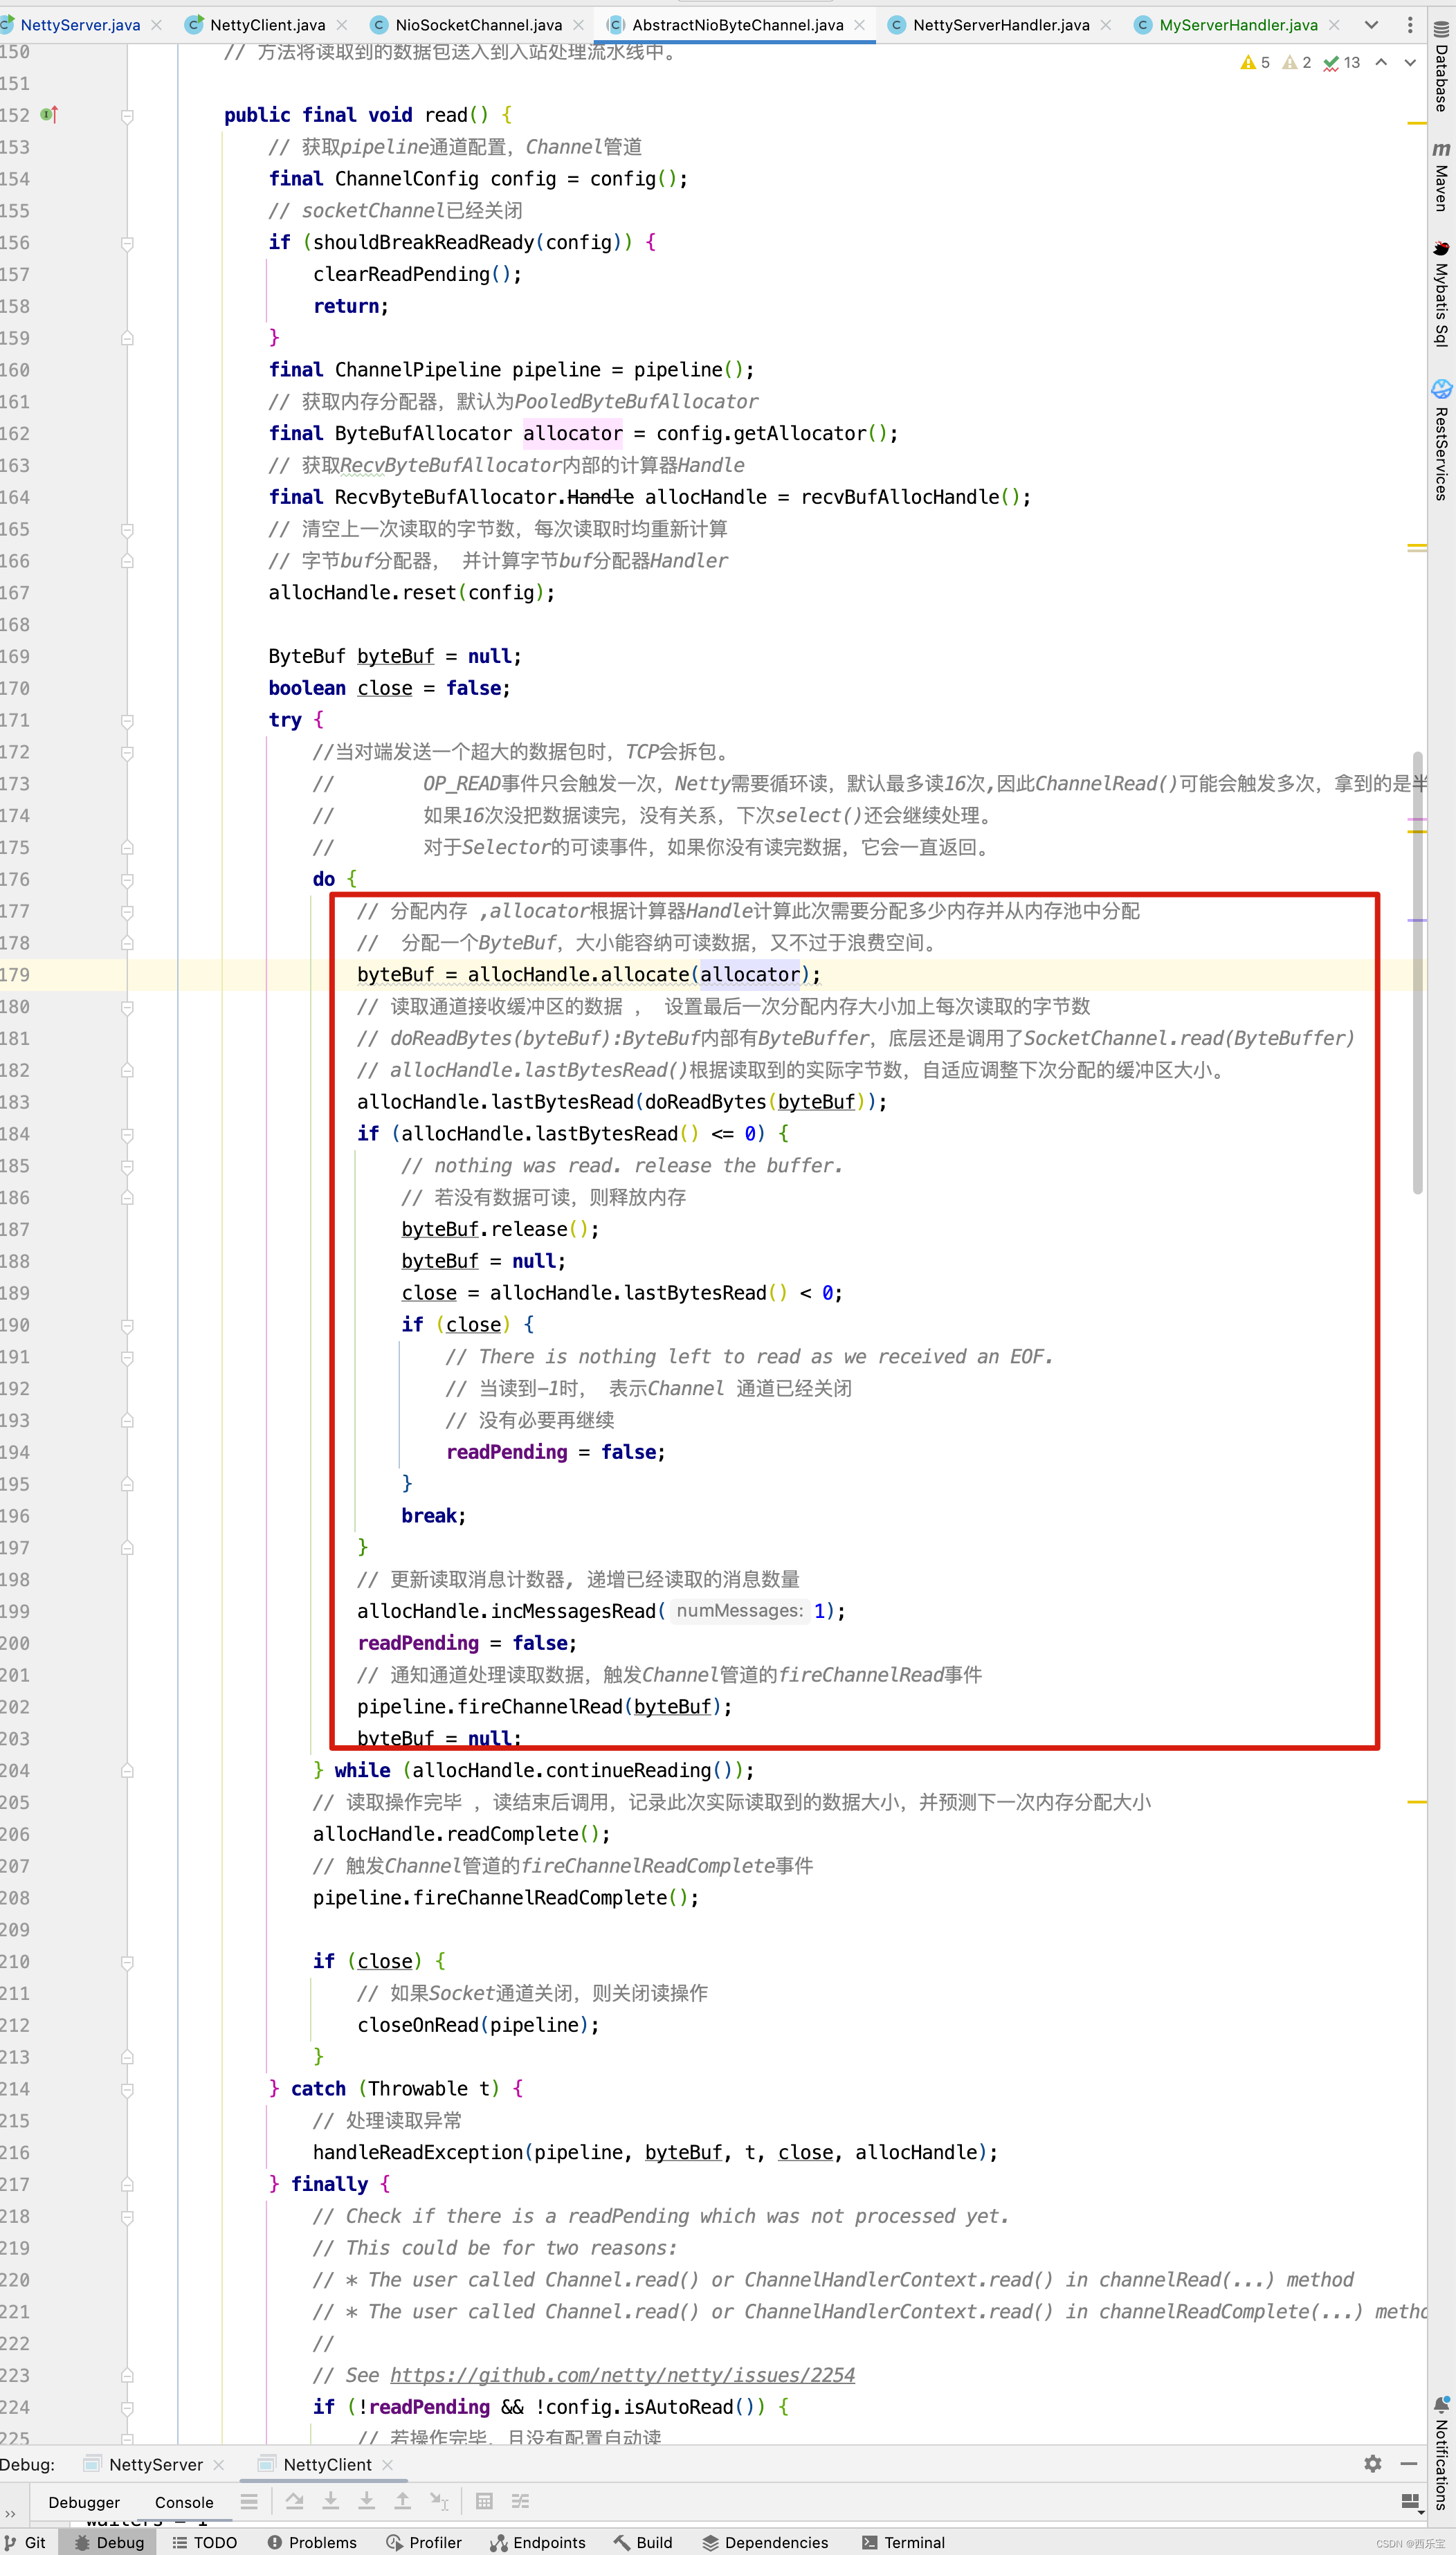Click the typo count 13 indicator

pyautogui.click(x=1341, y=62)
